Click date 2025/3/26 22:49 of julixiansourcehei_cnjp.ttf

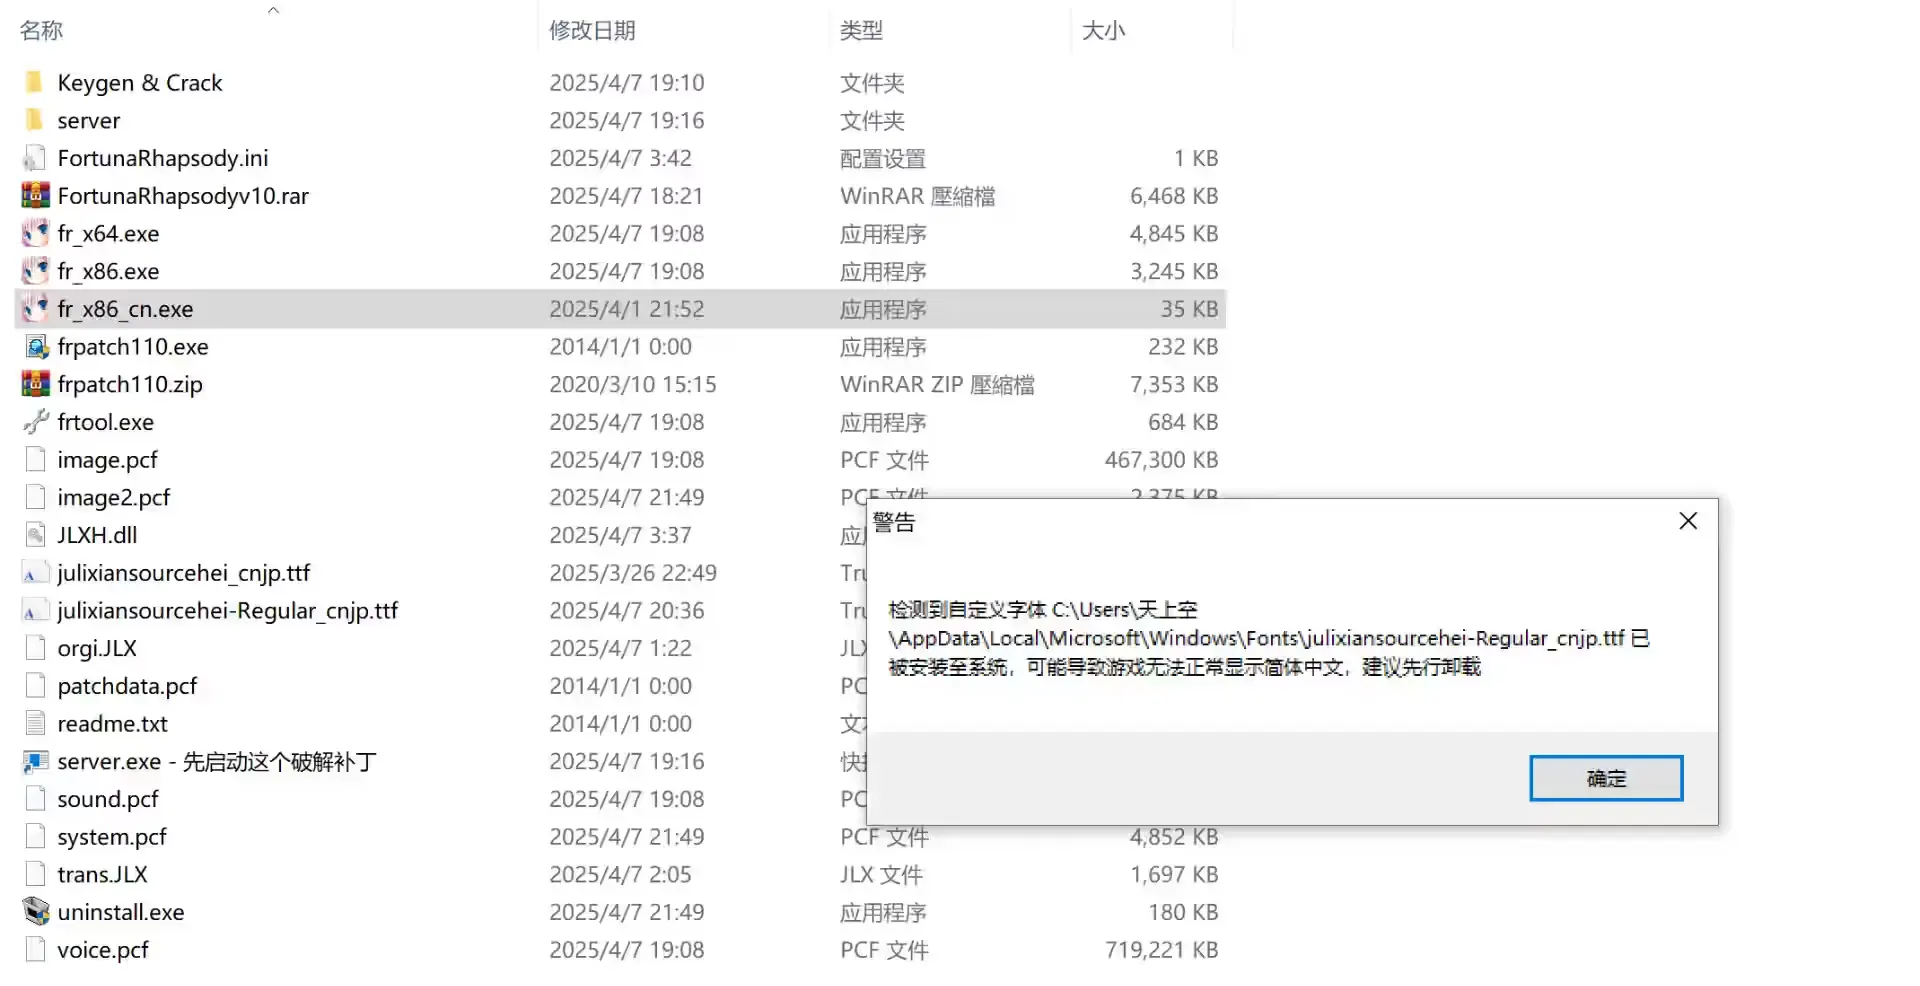coord(632,573)
